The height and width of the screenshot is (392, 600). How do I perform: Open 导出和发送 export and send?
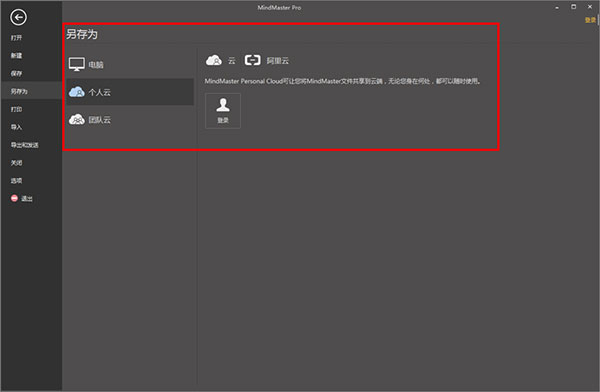click(24, 145)
